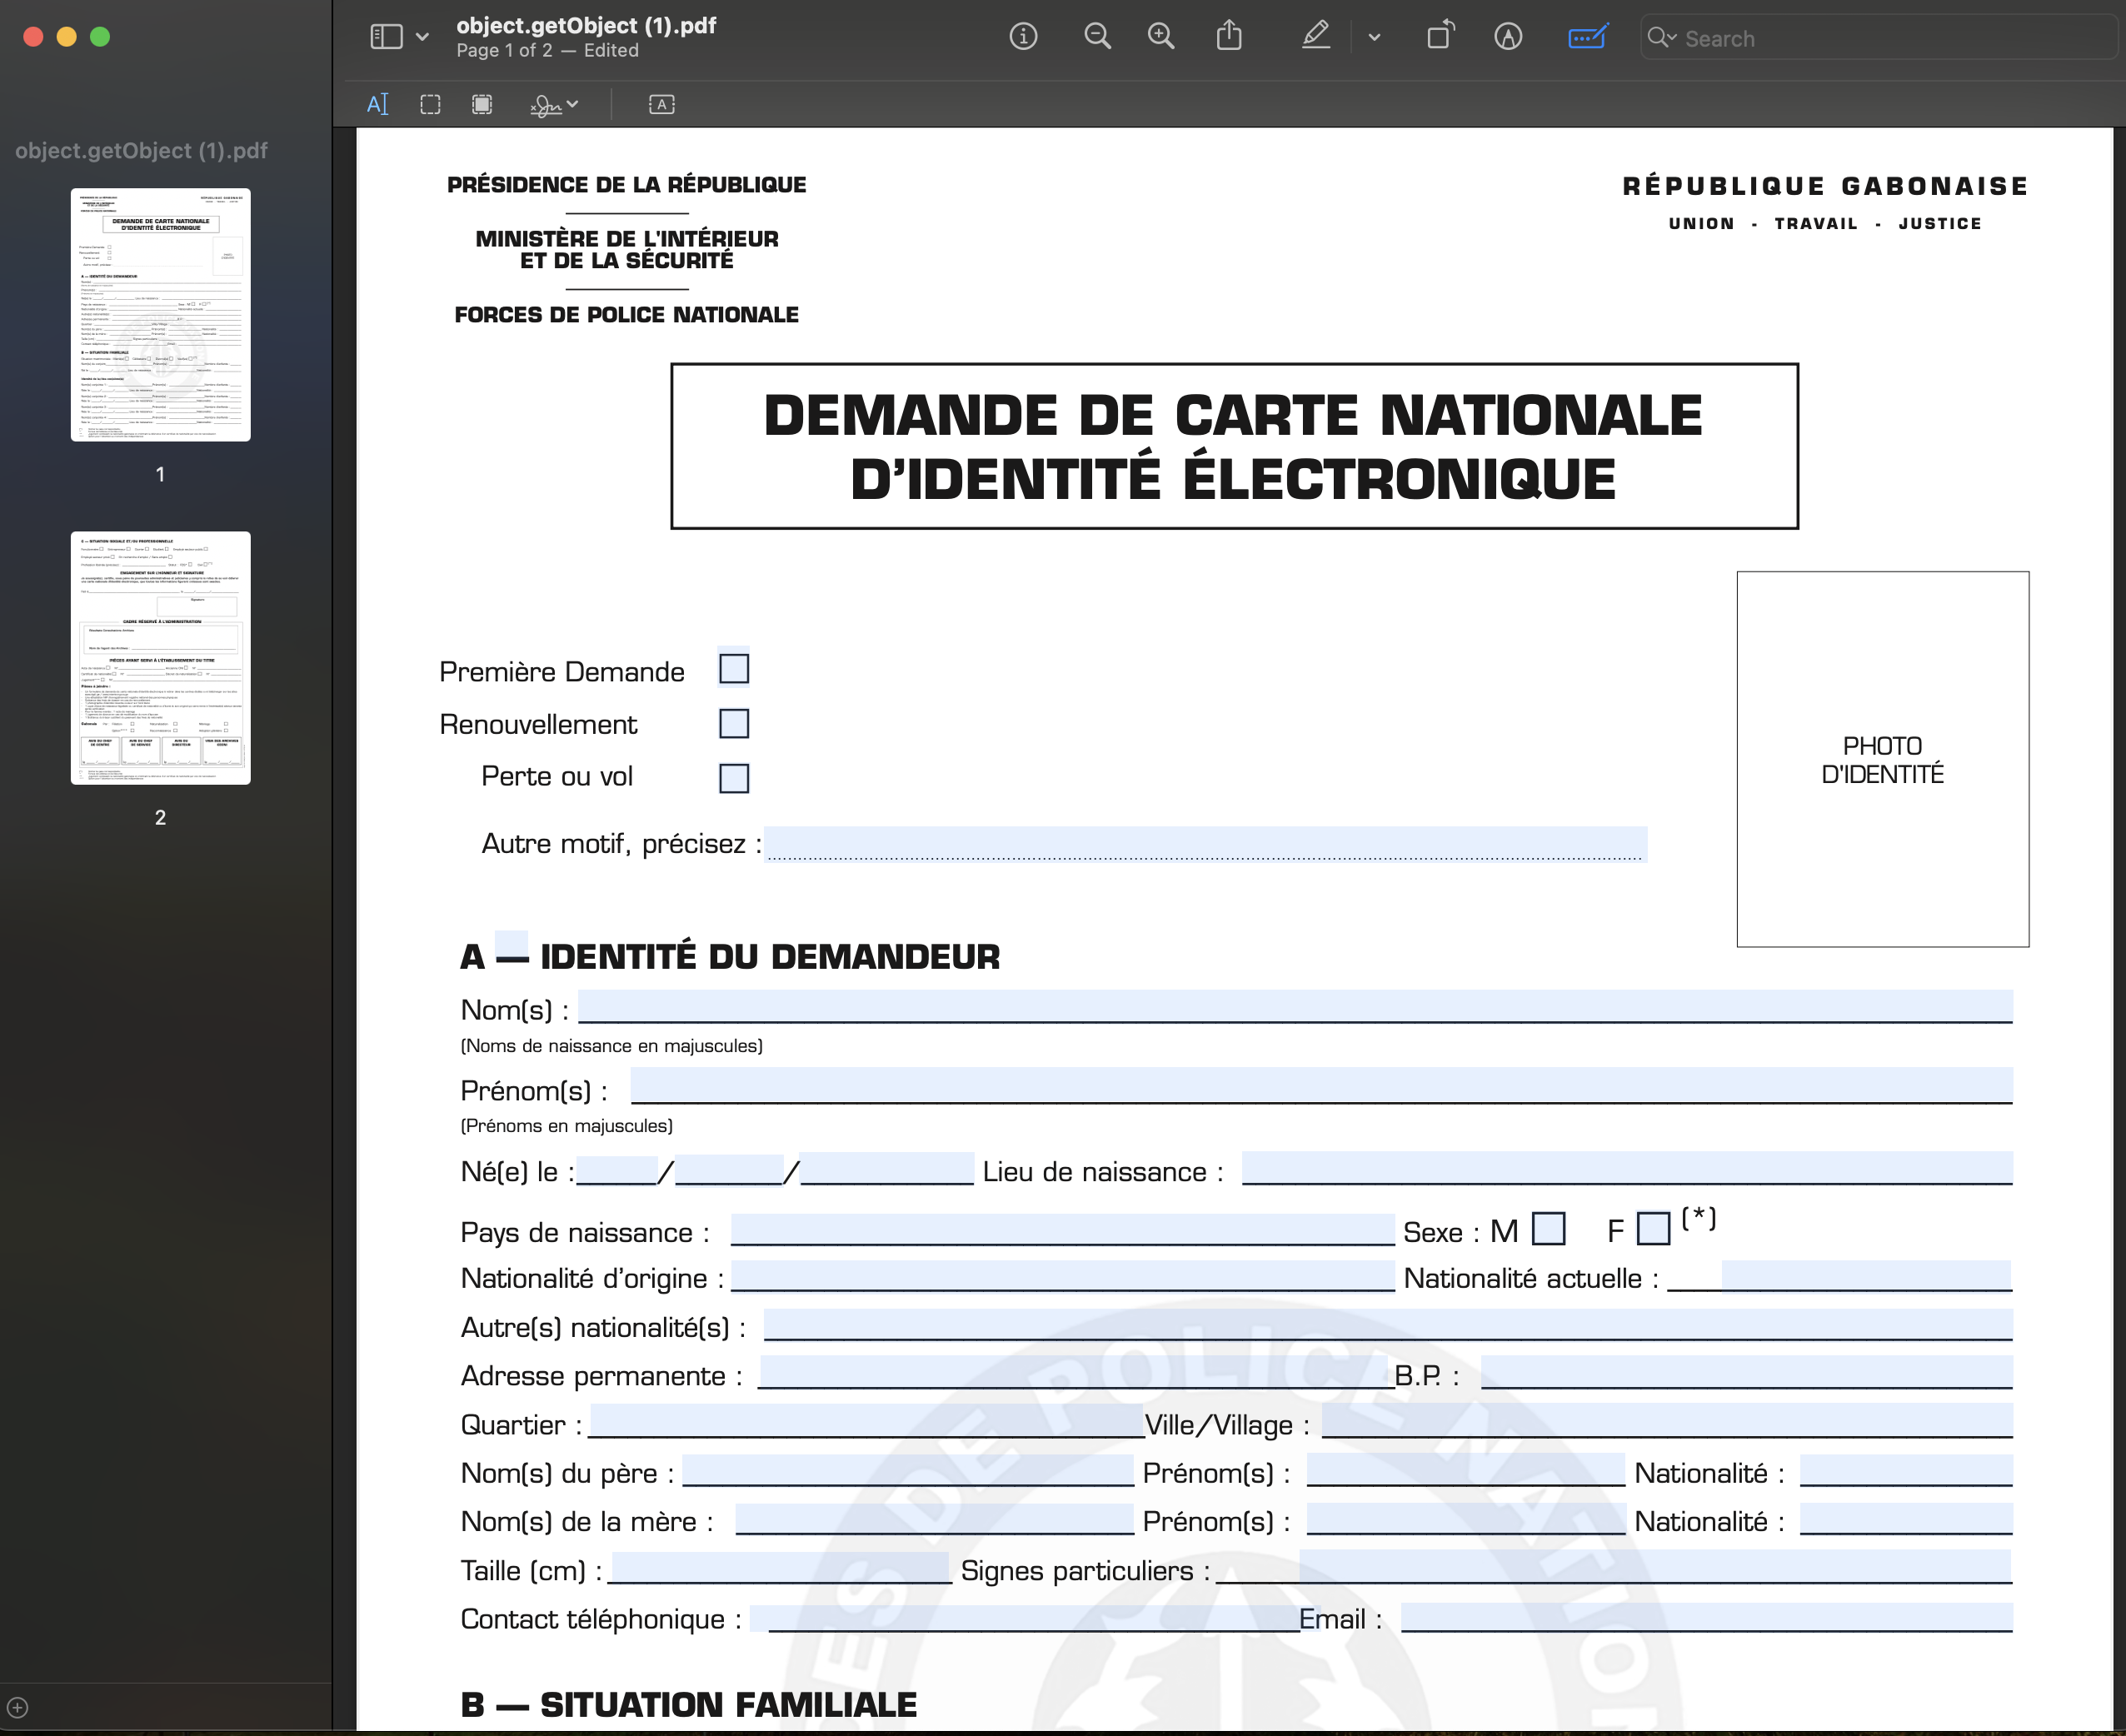Image resolution: width=2126 pixels, height=1736 pixels.
Task: Toggle the form filling toolbar
Action: click(x=1588, y=37)
